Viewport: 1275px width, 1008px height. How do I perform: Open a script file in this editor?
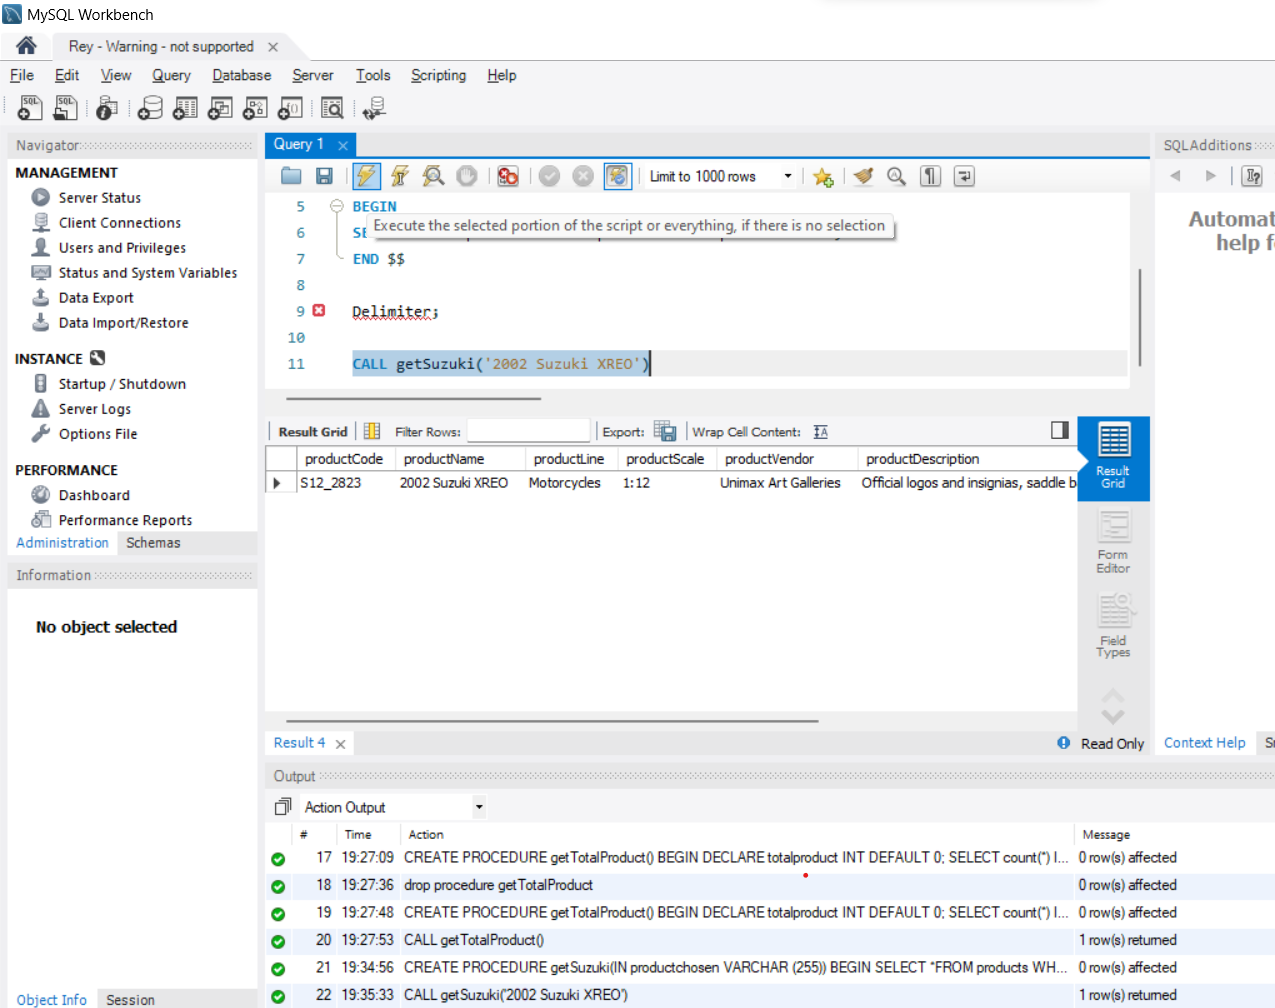click(x=291, y=176)
